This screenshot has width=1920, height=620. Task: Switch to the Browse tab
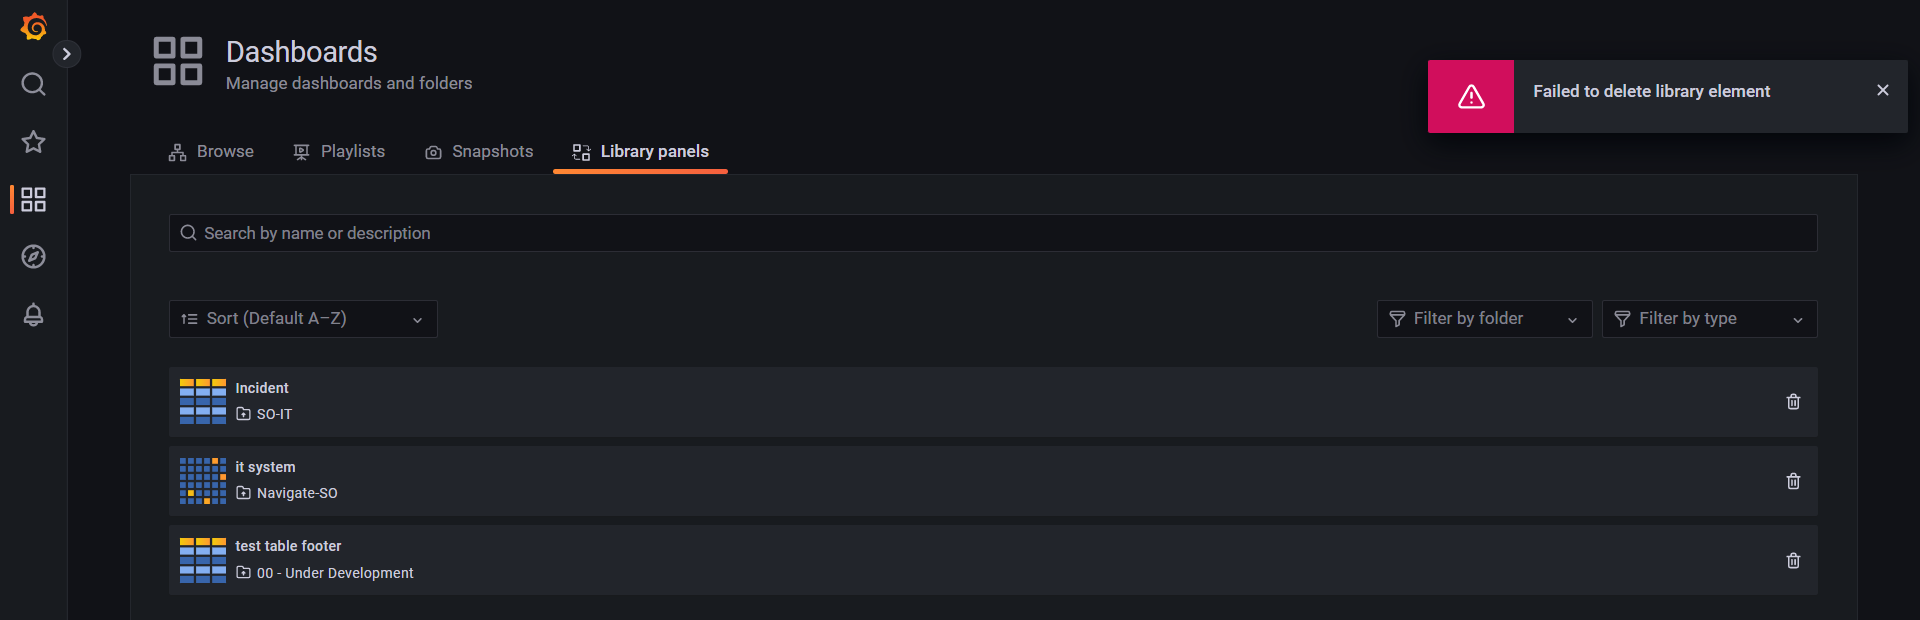pos(210,151)
